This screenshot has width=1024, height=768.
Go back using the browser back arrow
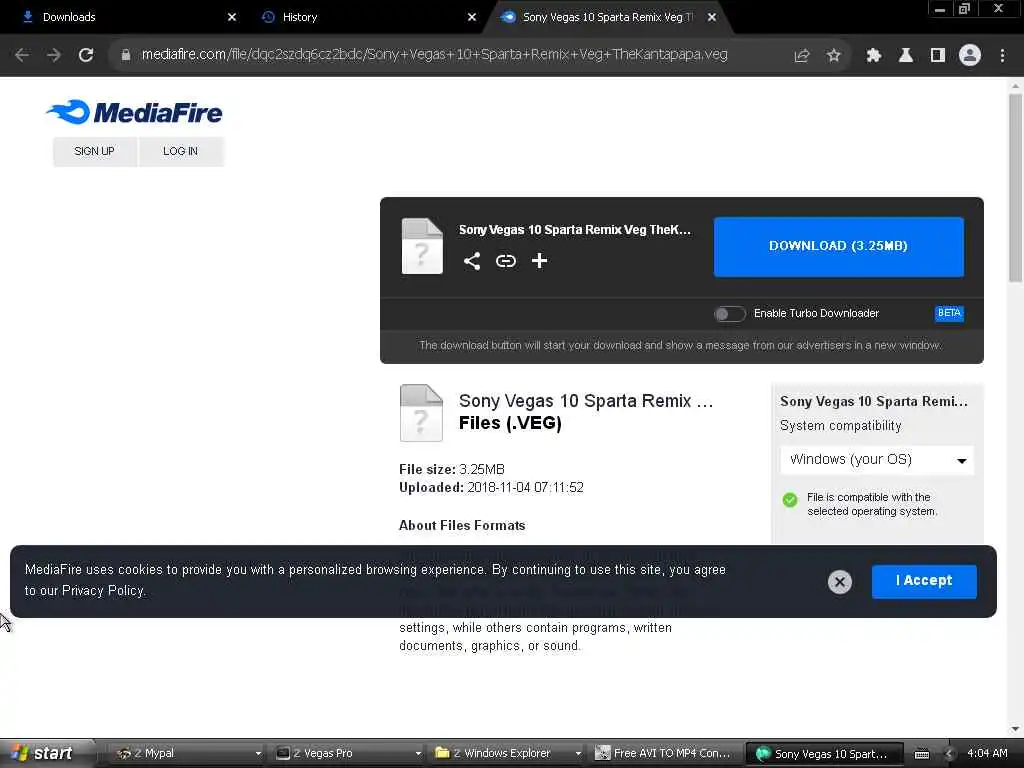[x=22, y=55]
